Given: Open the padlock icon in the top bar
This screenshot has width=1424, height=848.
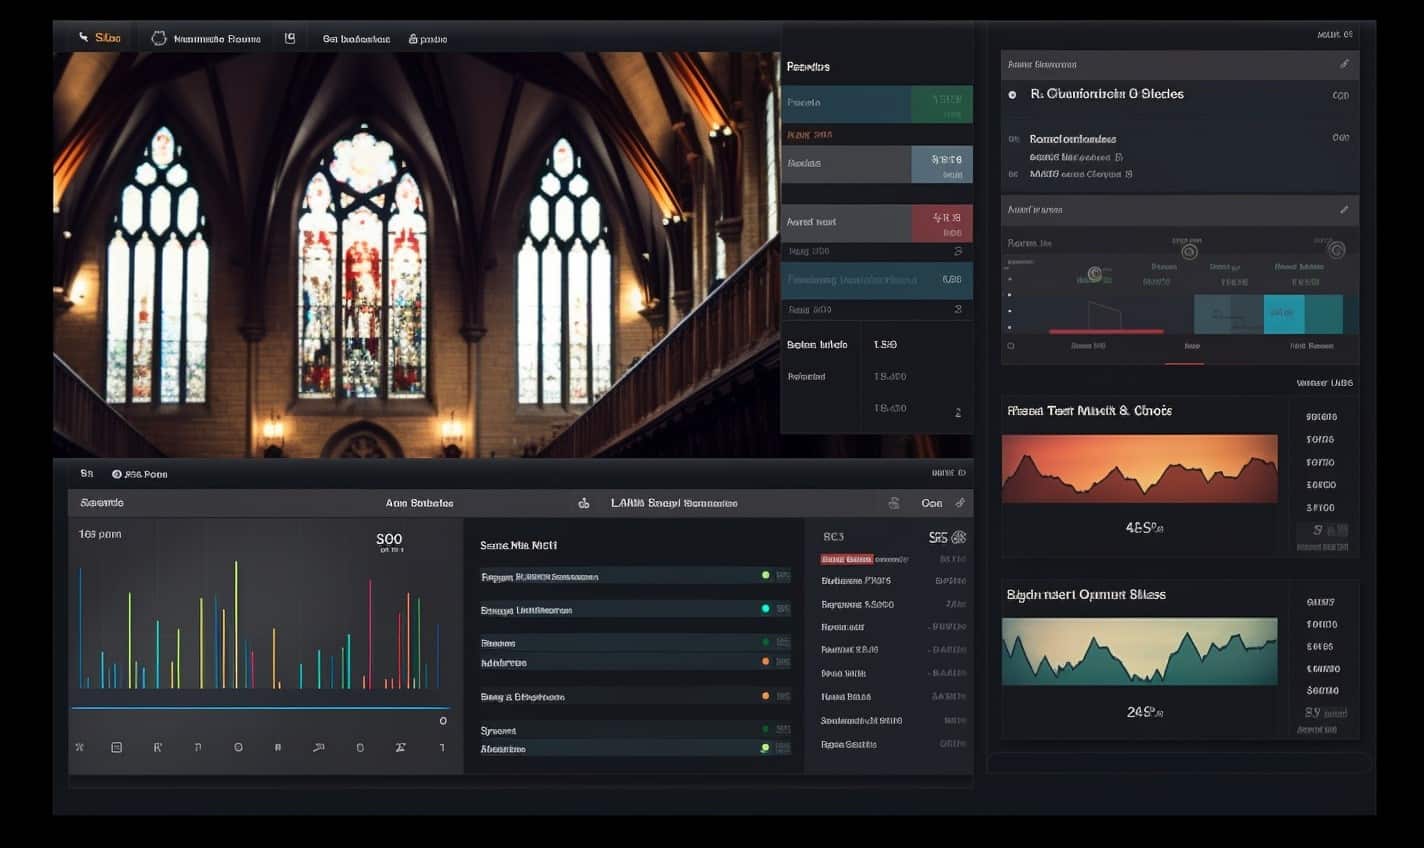Looking at the screenshot, I should [x=413, y=38].
